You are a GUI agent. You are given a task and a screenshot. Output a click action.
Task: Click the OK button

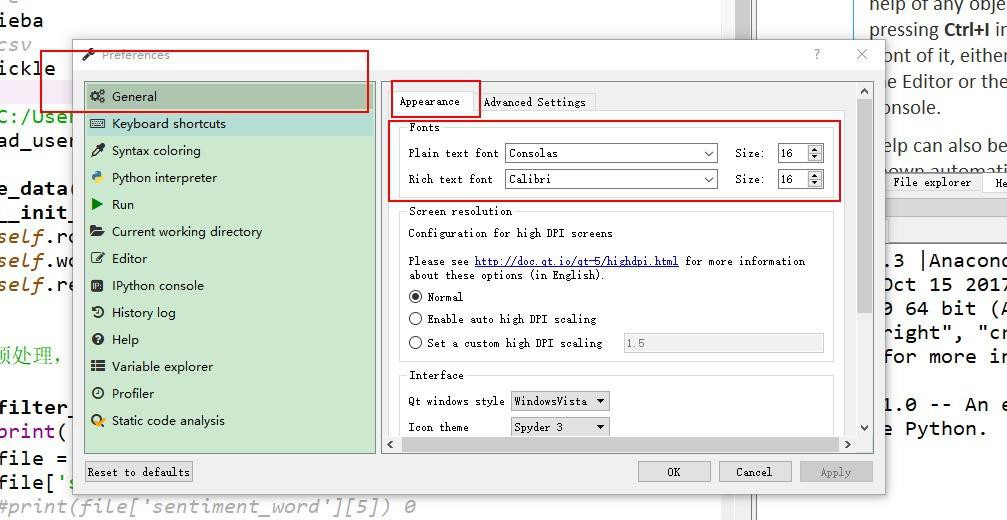pos(674,472)
